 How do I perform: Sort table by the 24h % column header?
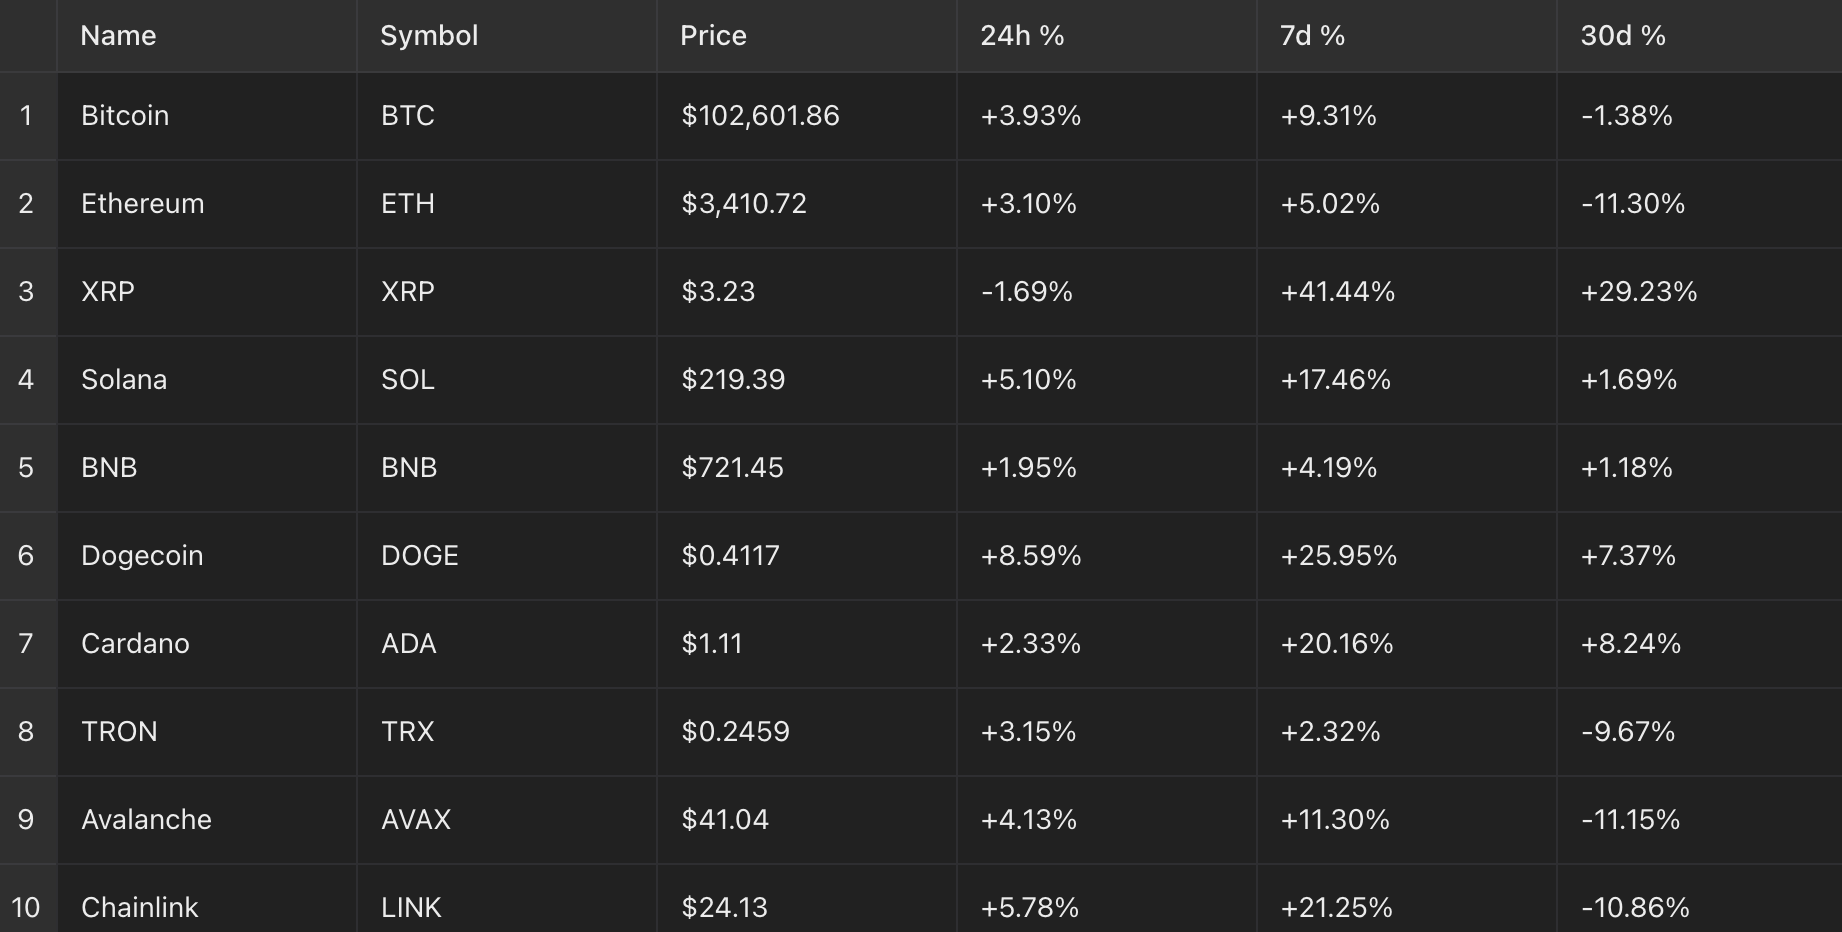point(1021,35)
